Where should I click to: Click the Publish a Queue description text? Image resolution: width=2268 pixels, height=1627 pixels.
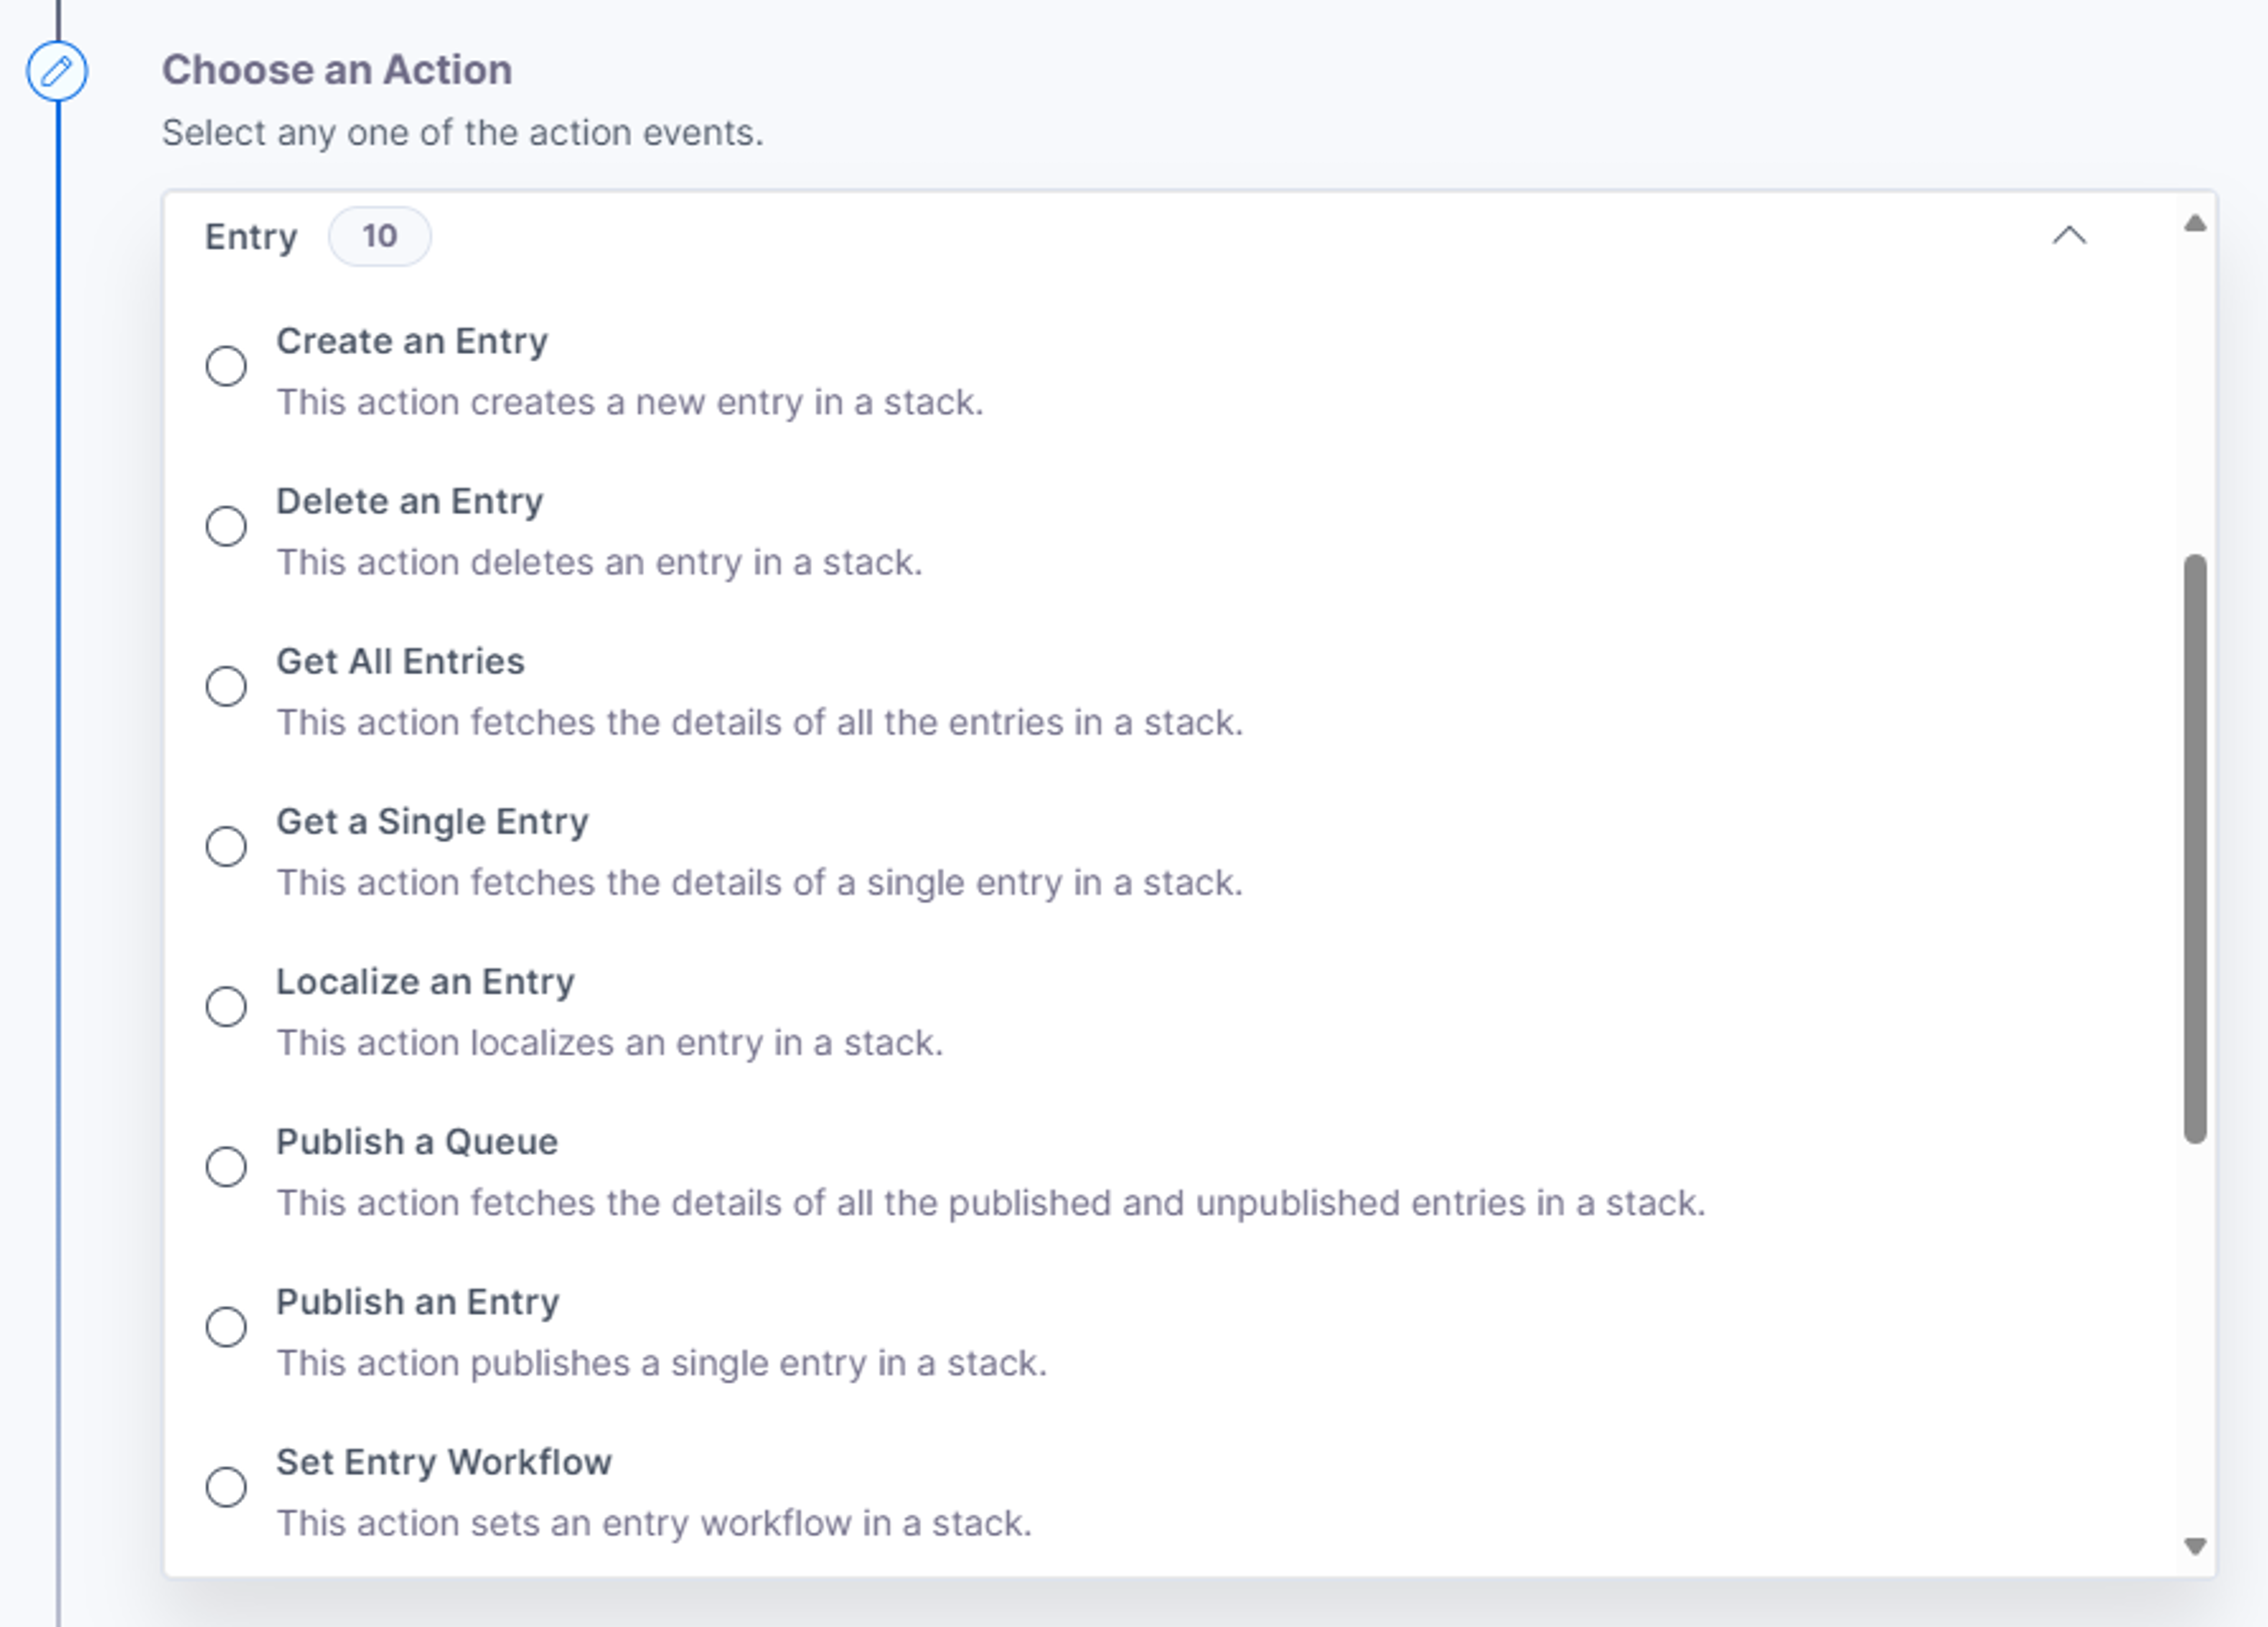991,1203
